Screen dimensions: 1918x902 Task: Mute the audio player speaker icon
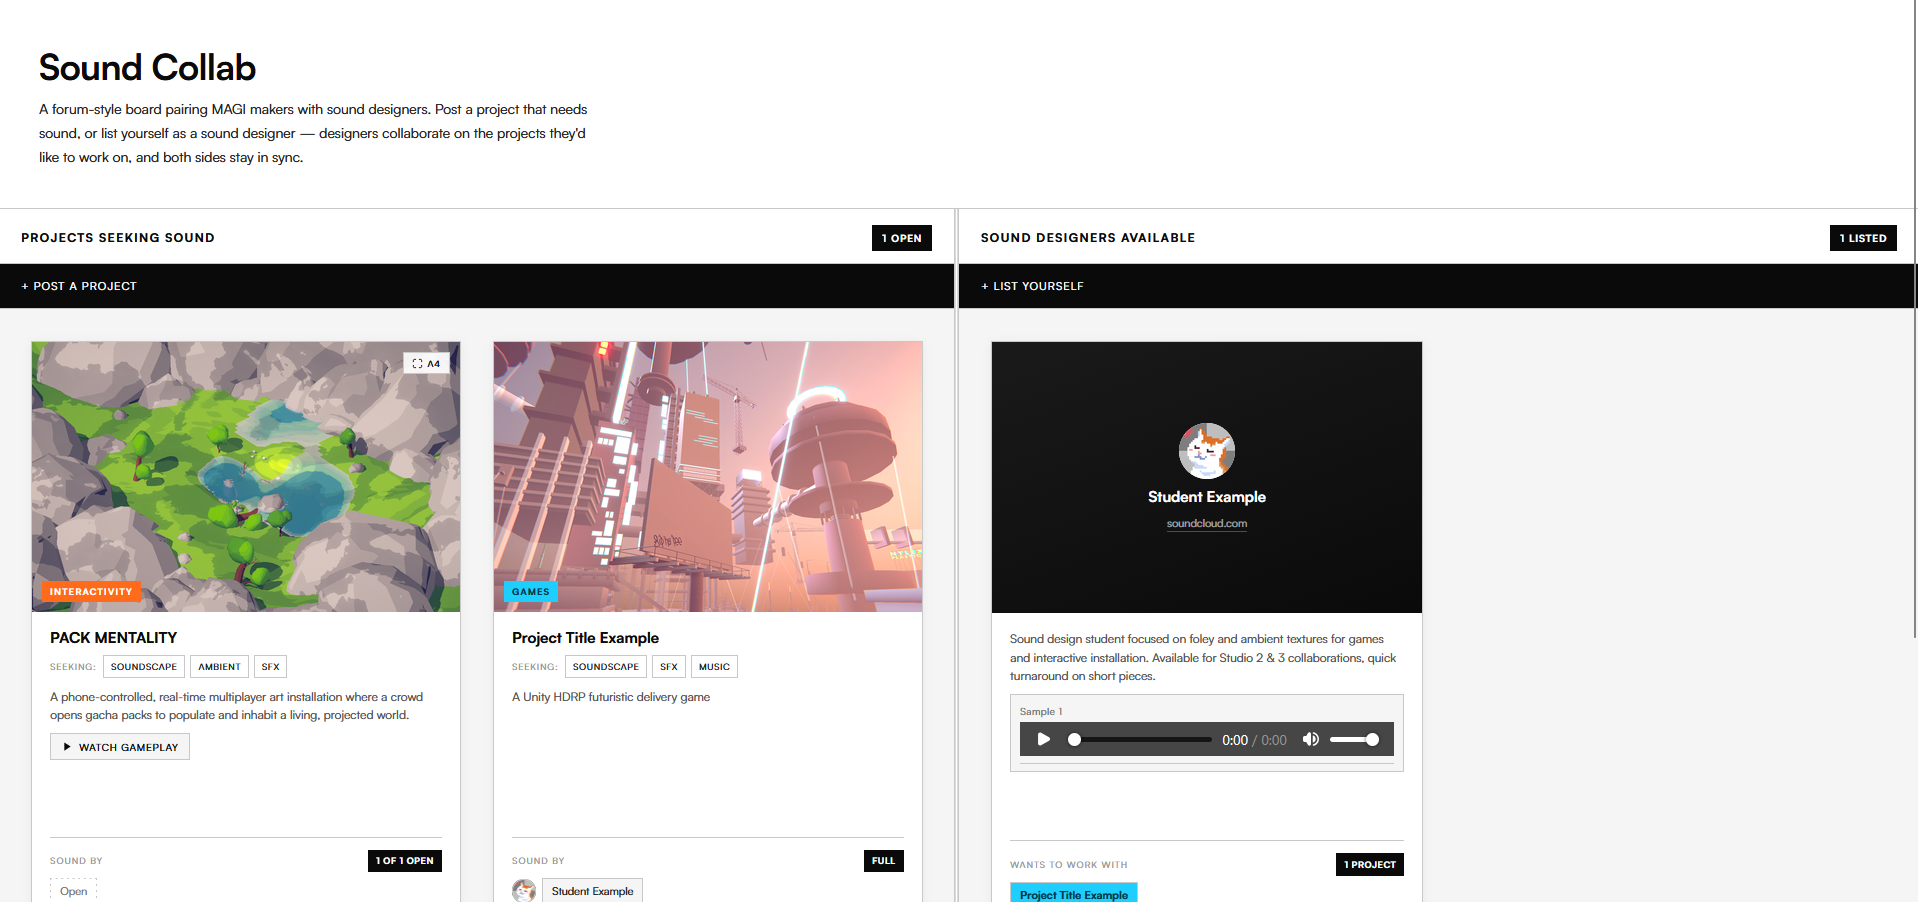pyautogui.click(x=1310, y=740)
